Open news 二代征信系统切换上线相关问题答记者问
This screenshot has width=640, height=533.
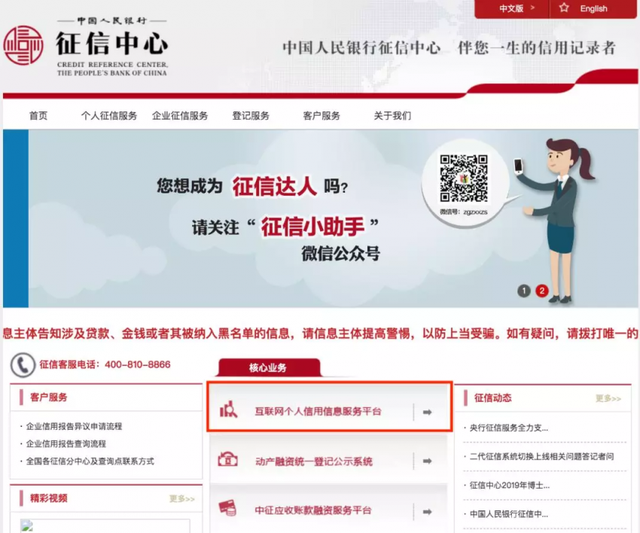click(x=542, y=456)
